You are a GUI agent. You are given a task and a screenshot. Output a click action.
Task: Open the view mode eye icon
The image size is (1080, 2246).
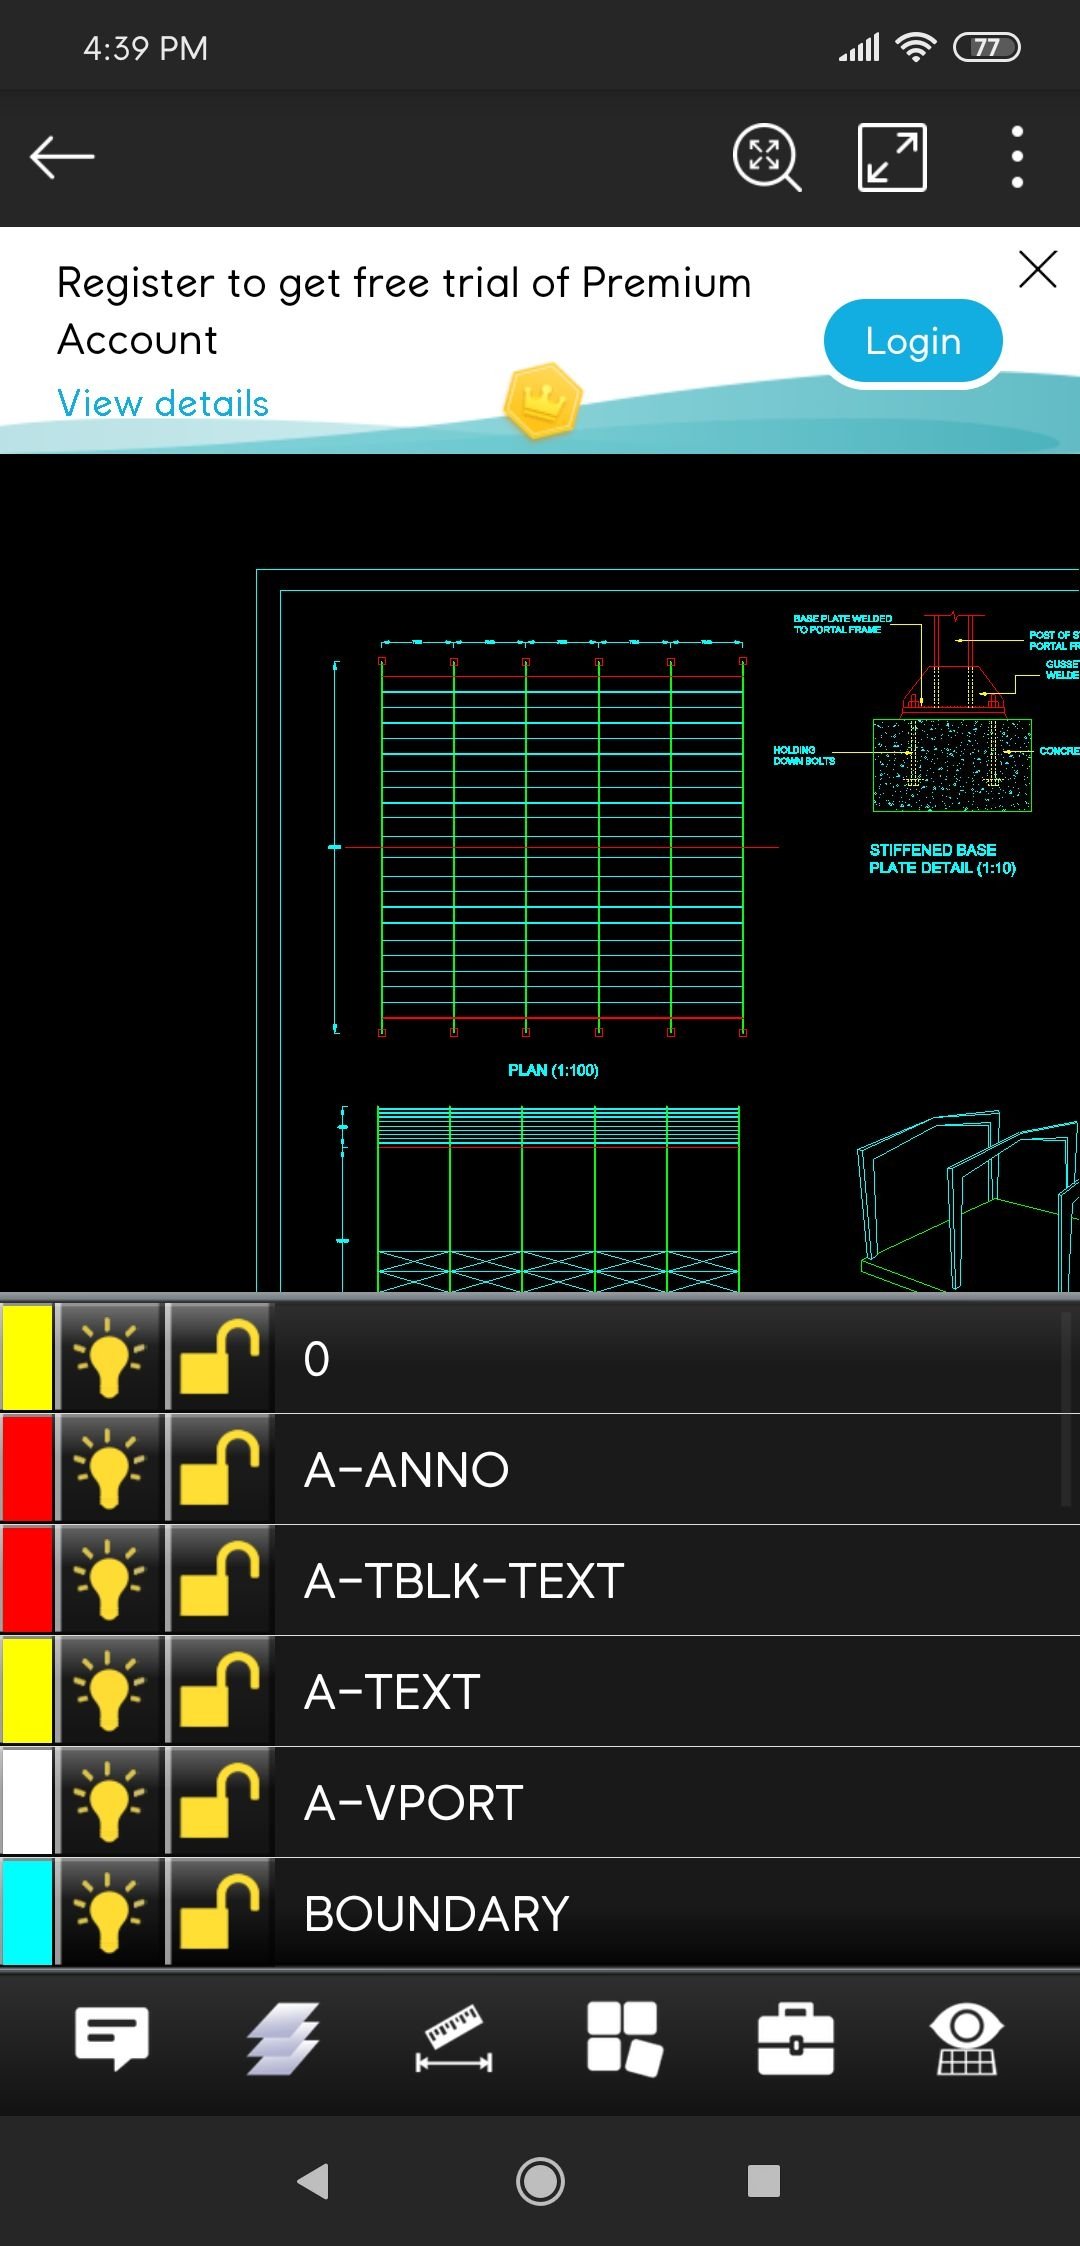[966, 2038]
